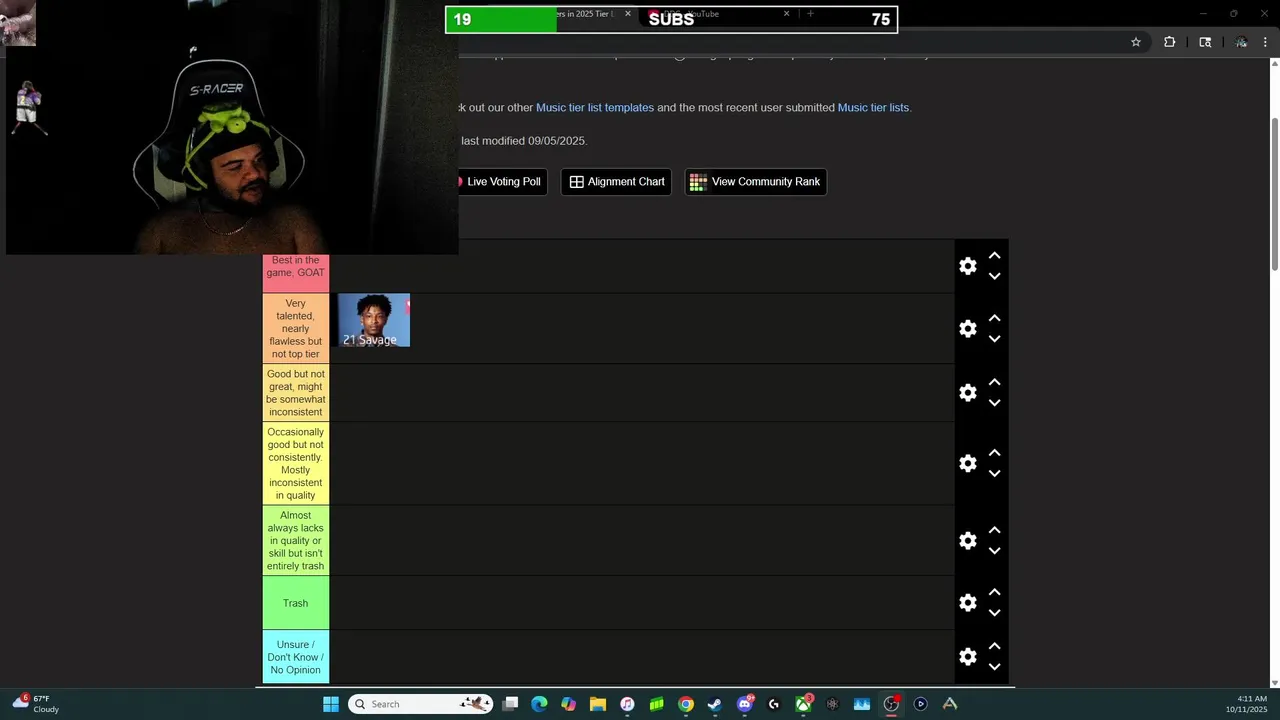The image size is (1280, 720).
Task: Open a new Chrome tab
Action: (810, 14)
